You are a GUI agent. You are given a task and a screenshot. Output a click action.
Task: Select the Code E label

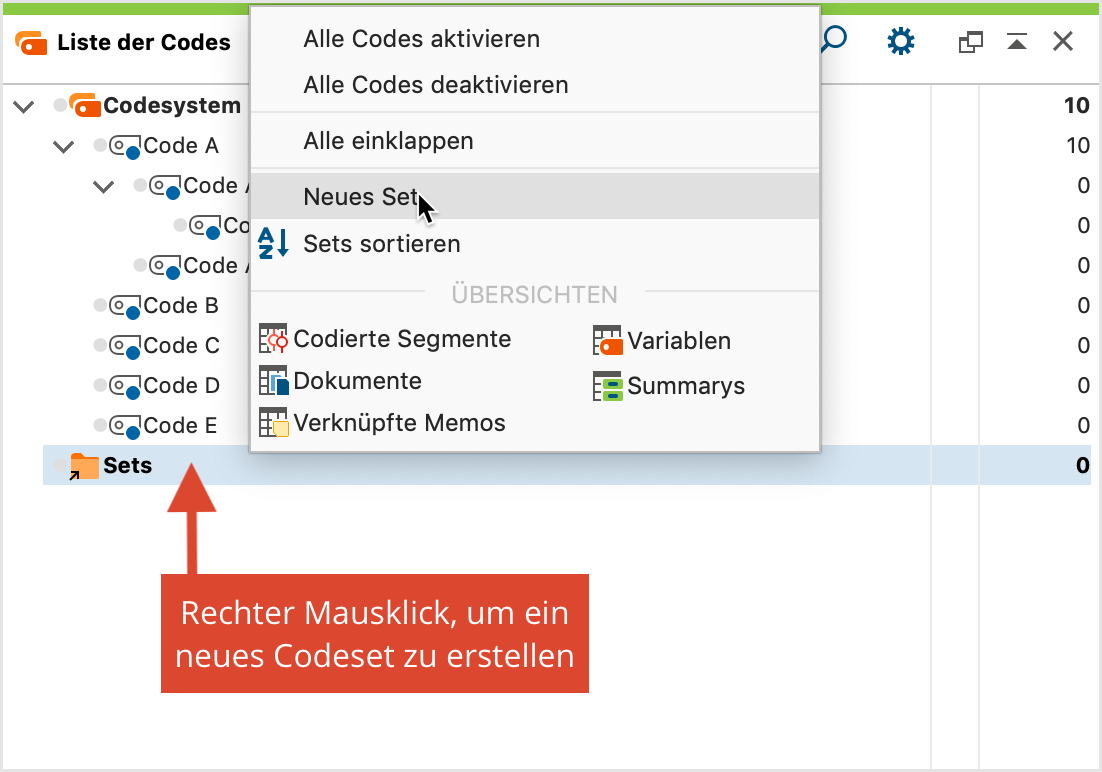pos(180,426)
